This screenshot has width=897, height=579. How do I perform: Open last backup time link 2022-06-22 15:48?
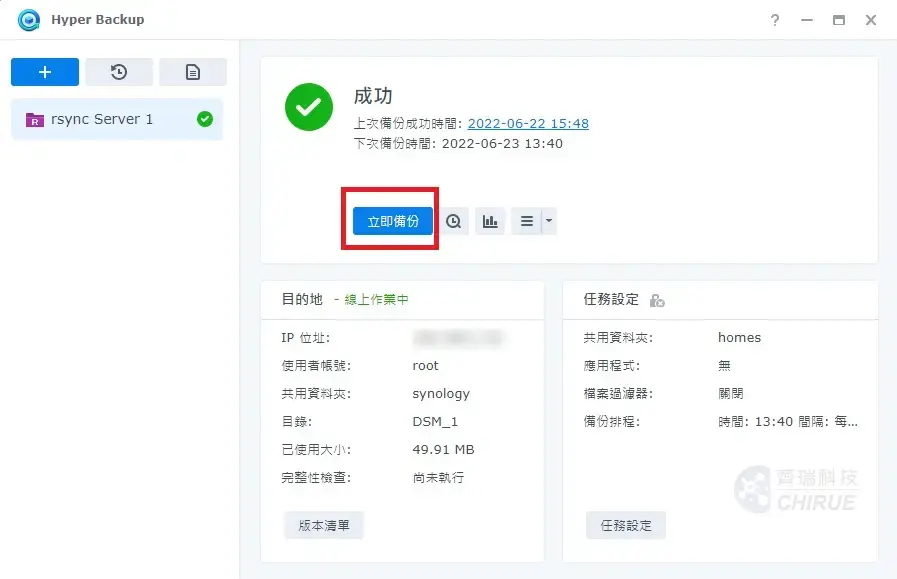click(x=528, y=124)
